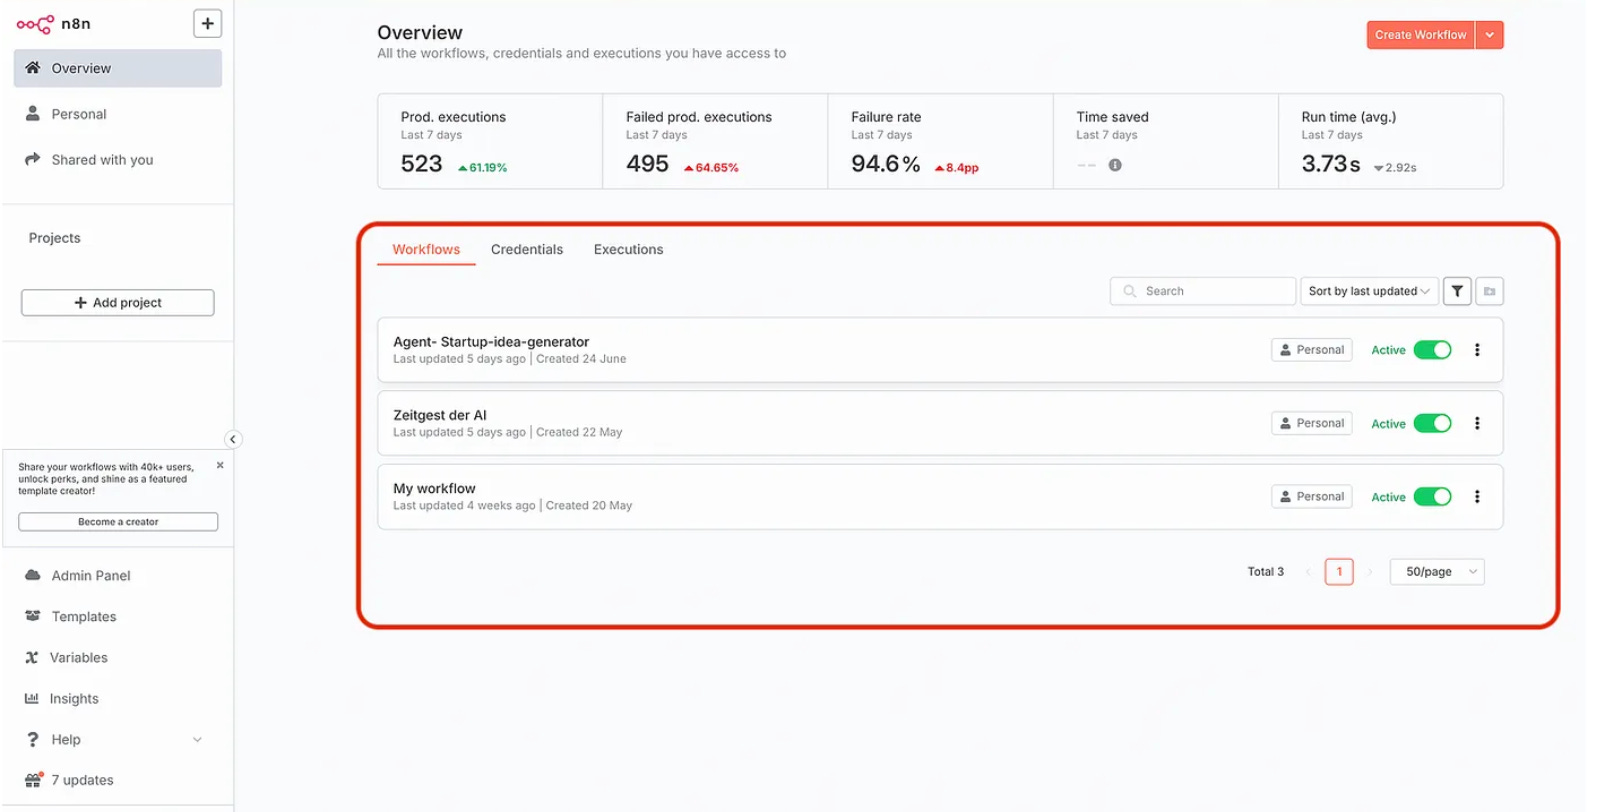The width and height of the screenshot is (1606, 812).
Task: Click the Time saved info icon
Action: (x=1115, y=165)
